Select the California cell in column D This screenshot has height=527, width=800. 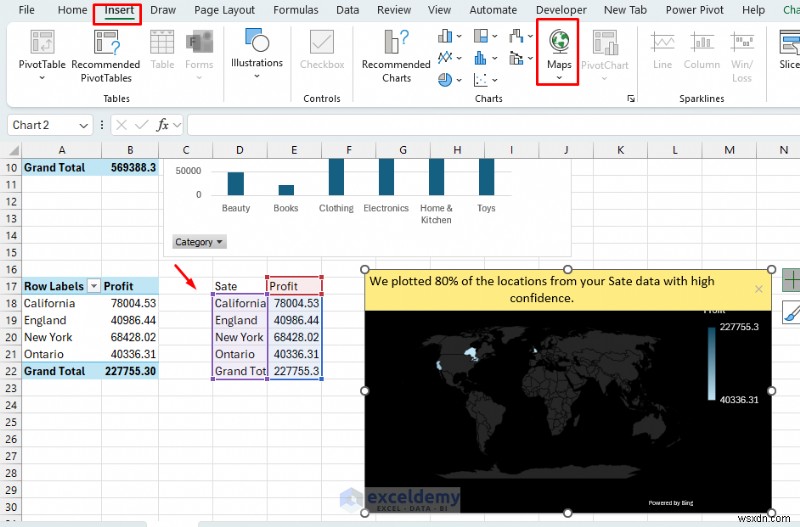240,303
